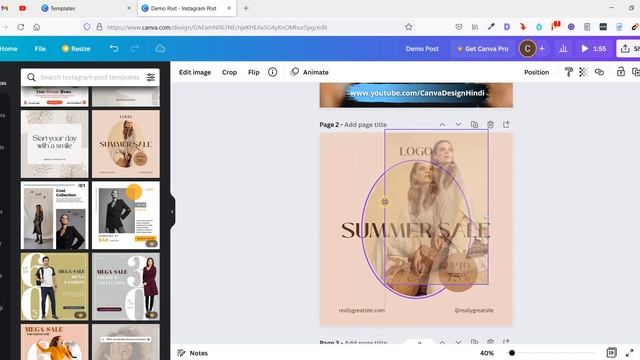Choose the template with yellow circle and black suit
The image size is (640, 360).
tap(126, 215)
